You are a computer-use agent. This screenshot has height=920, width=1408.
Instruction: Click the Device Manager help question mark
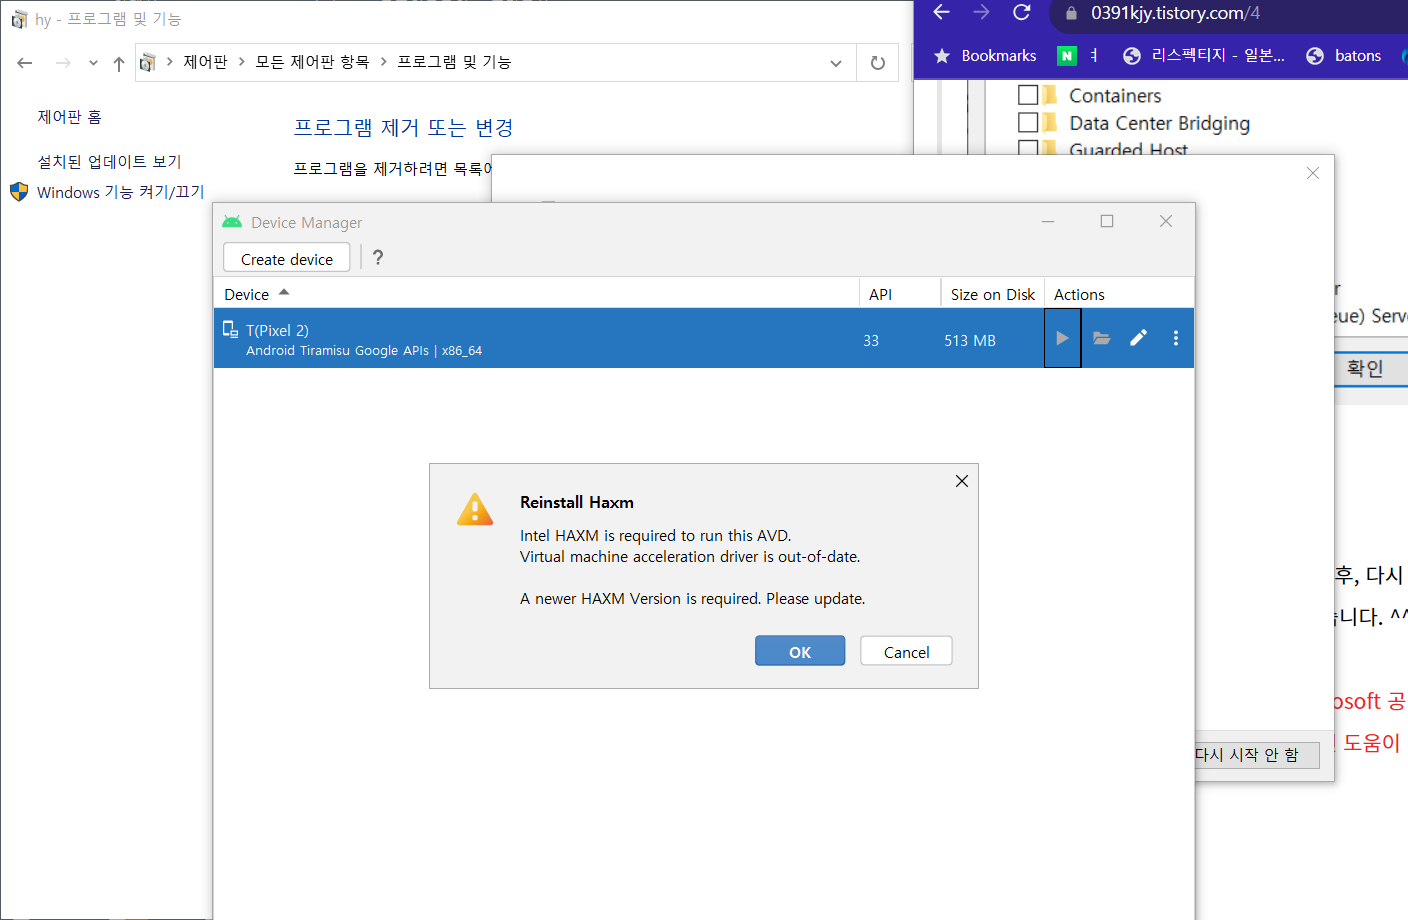click(378, 257)
